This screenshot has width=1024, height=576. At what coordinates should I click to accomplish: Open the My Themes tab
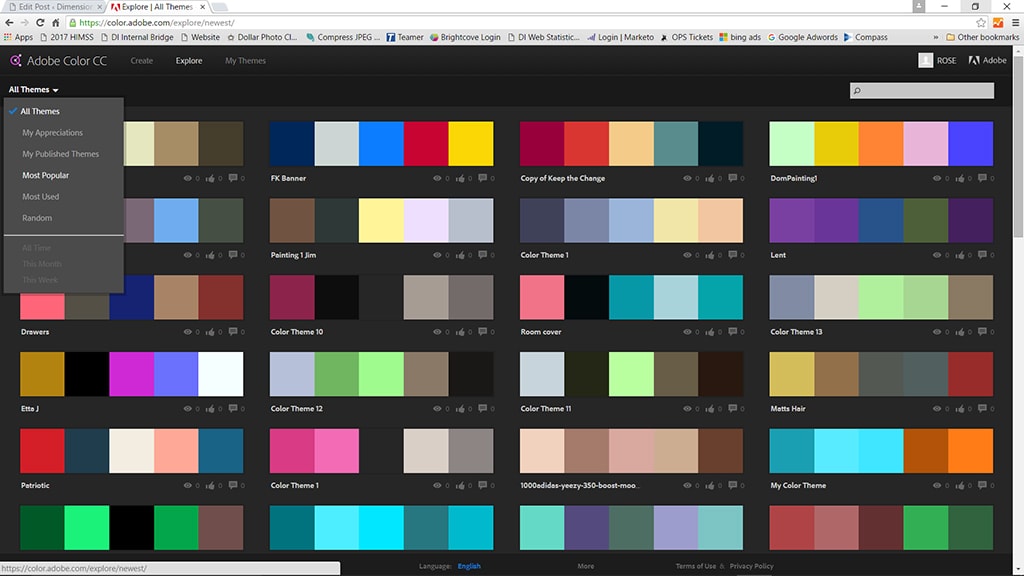click(245, 61)
